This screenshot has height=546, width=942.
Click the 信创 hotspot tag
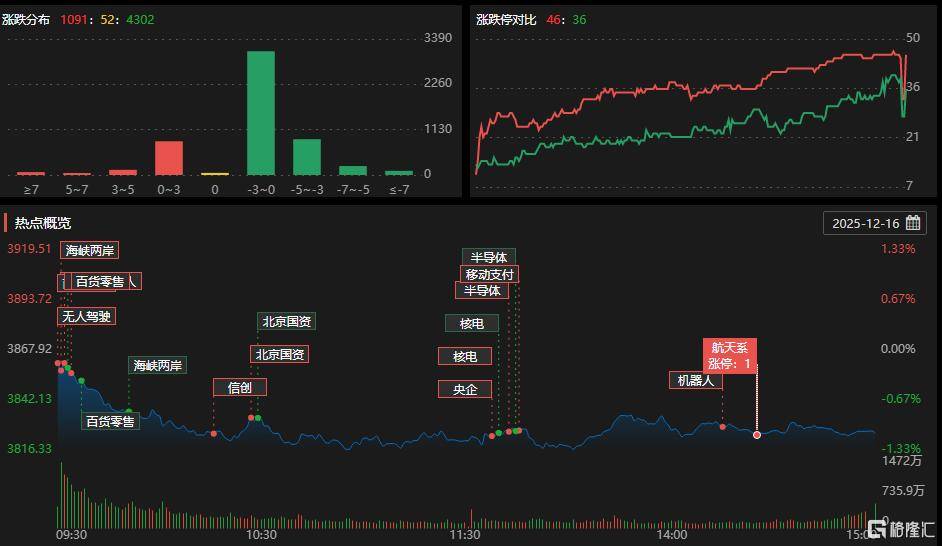[x=239, y=388]
